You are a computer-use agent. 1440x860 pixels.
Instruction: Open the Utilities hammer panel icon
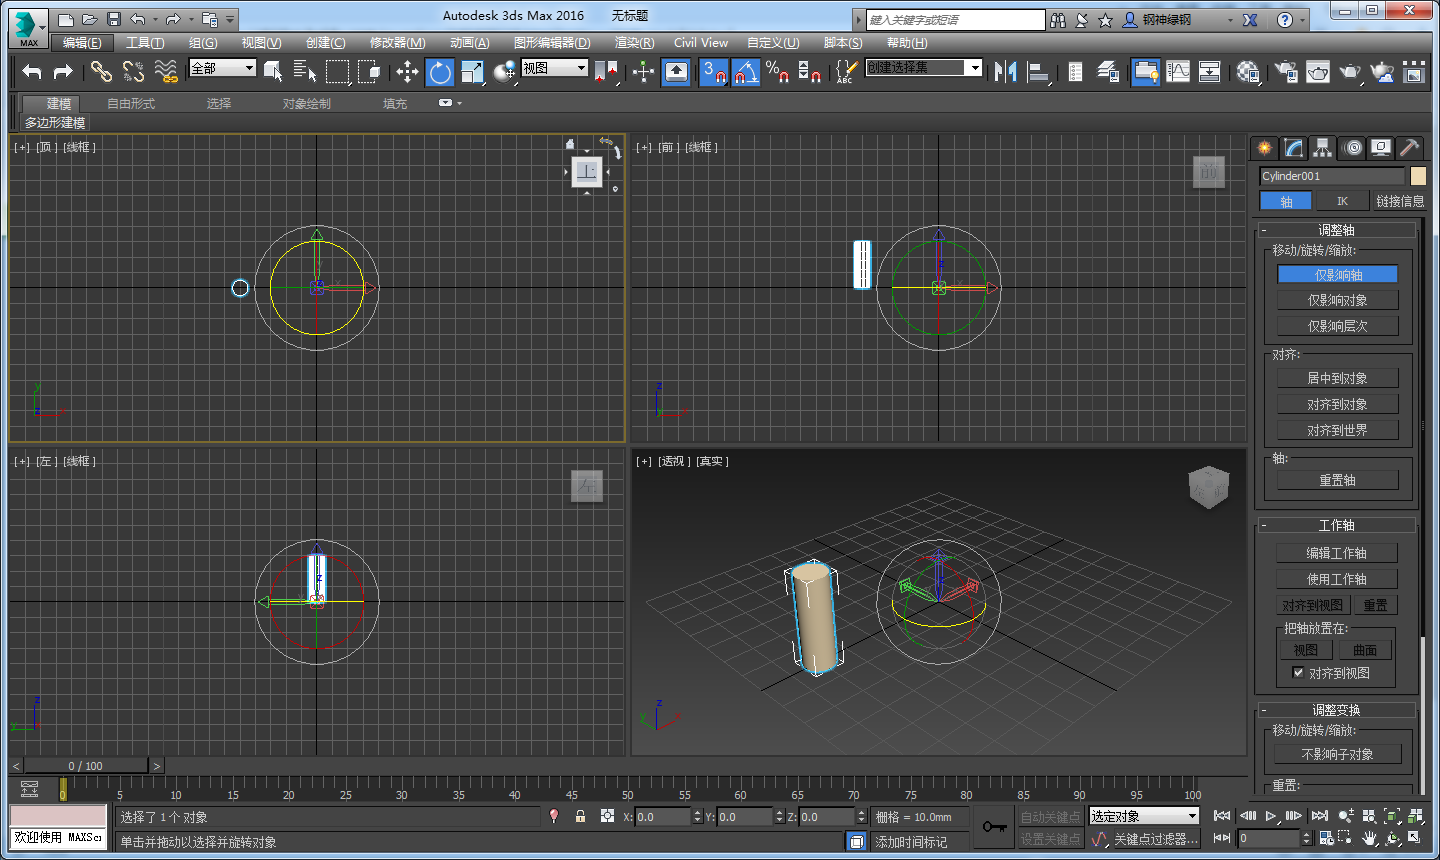tap(1410, 148)
